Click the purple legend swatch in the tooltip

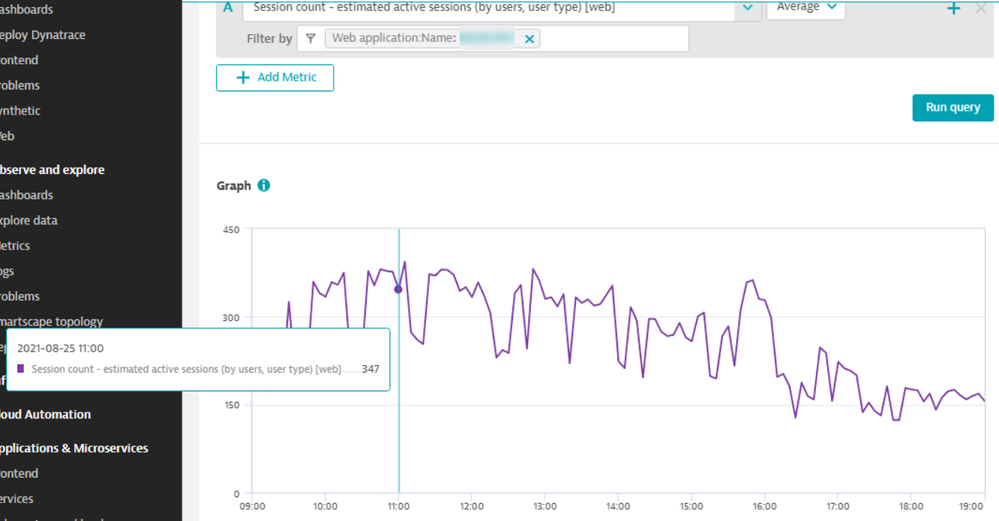coord(21,369)
